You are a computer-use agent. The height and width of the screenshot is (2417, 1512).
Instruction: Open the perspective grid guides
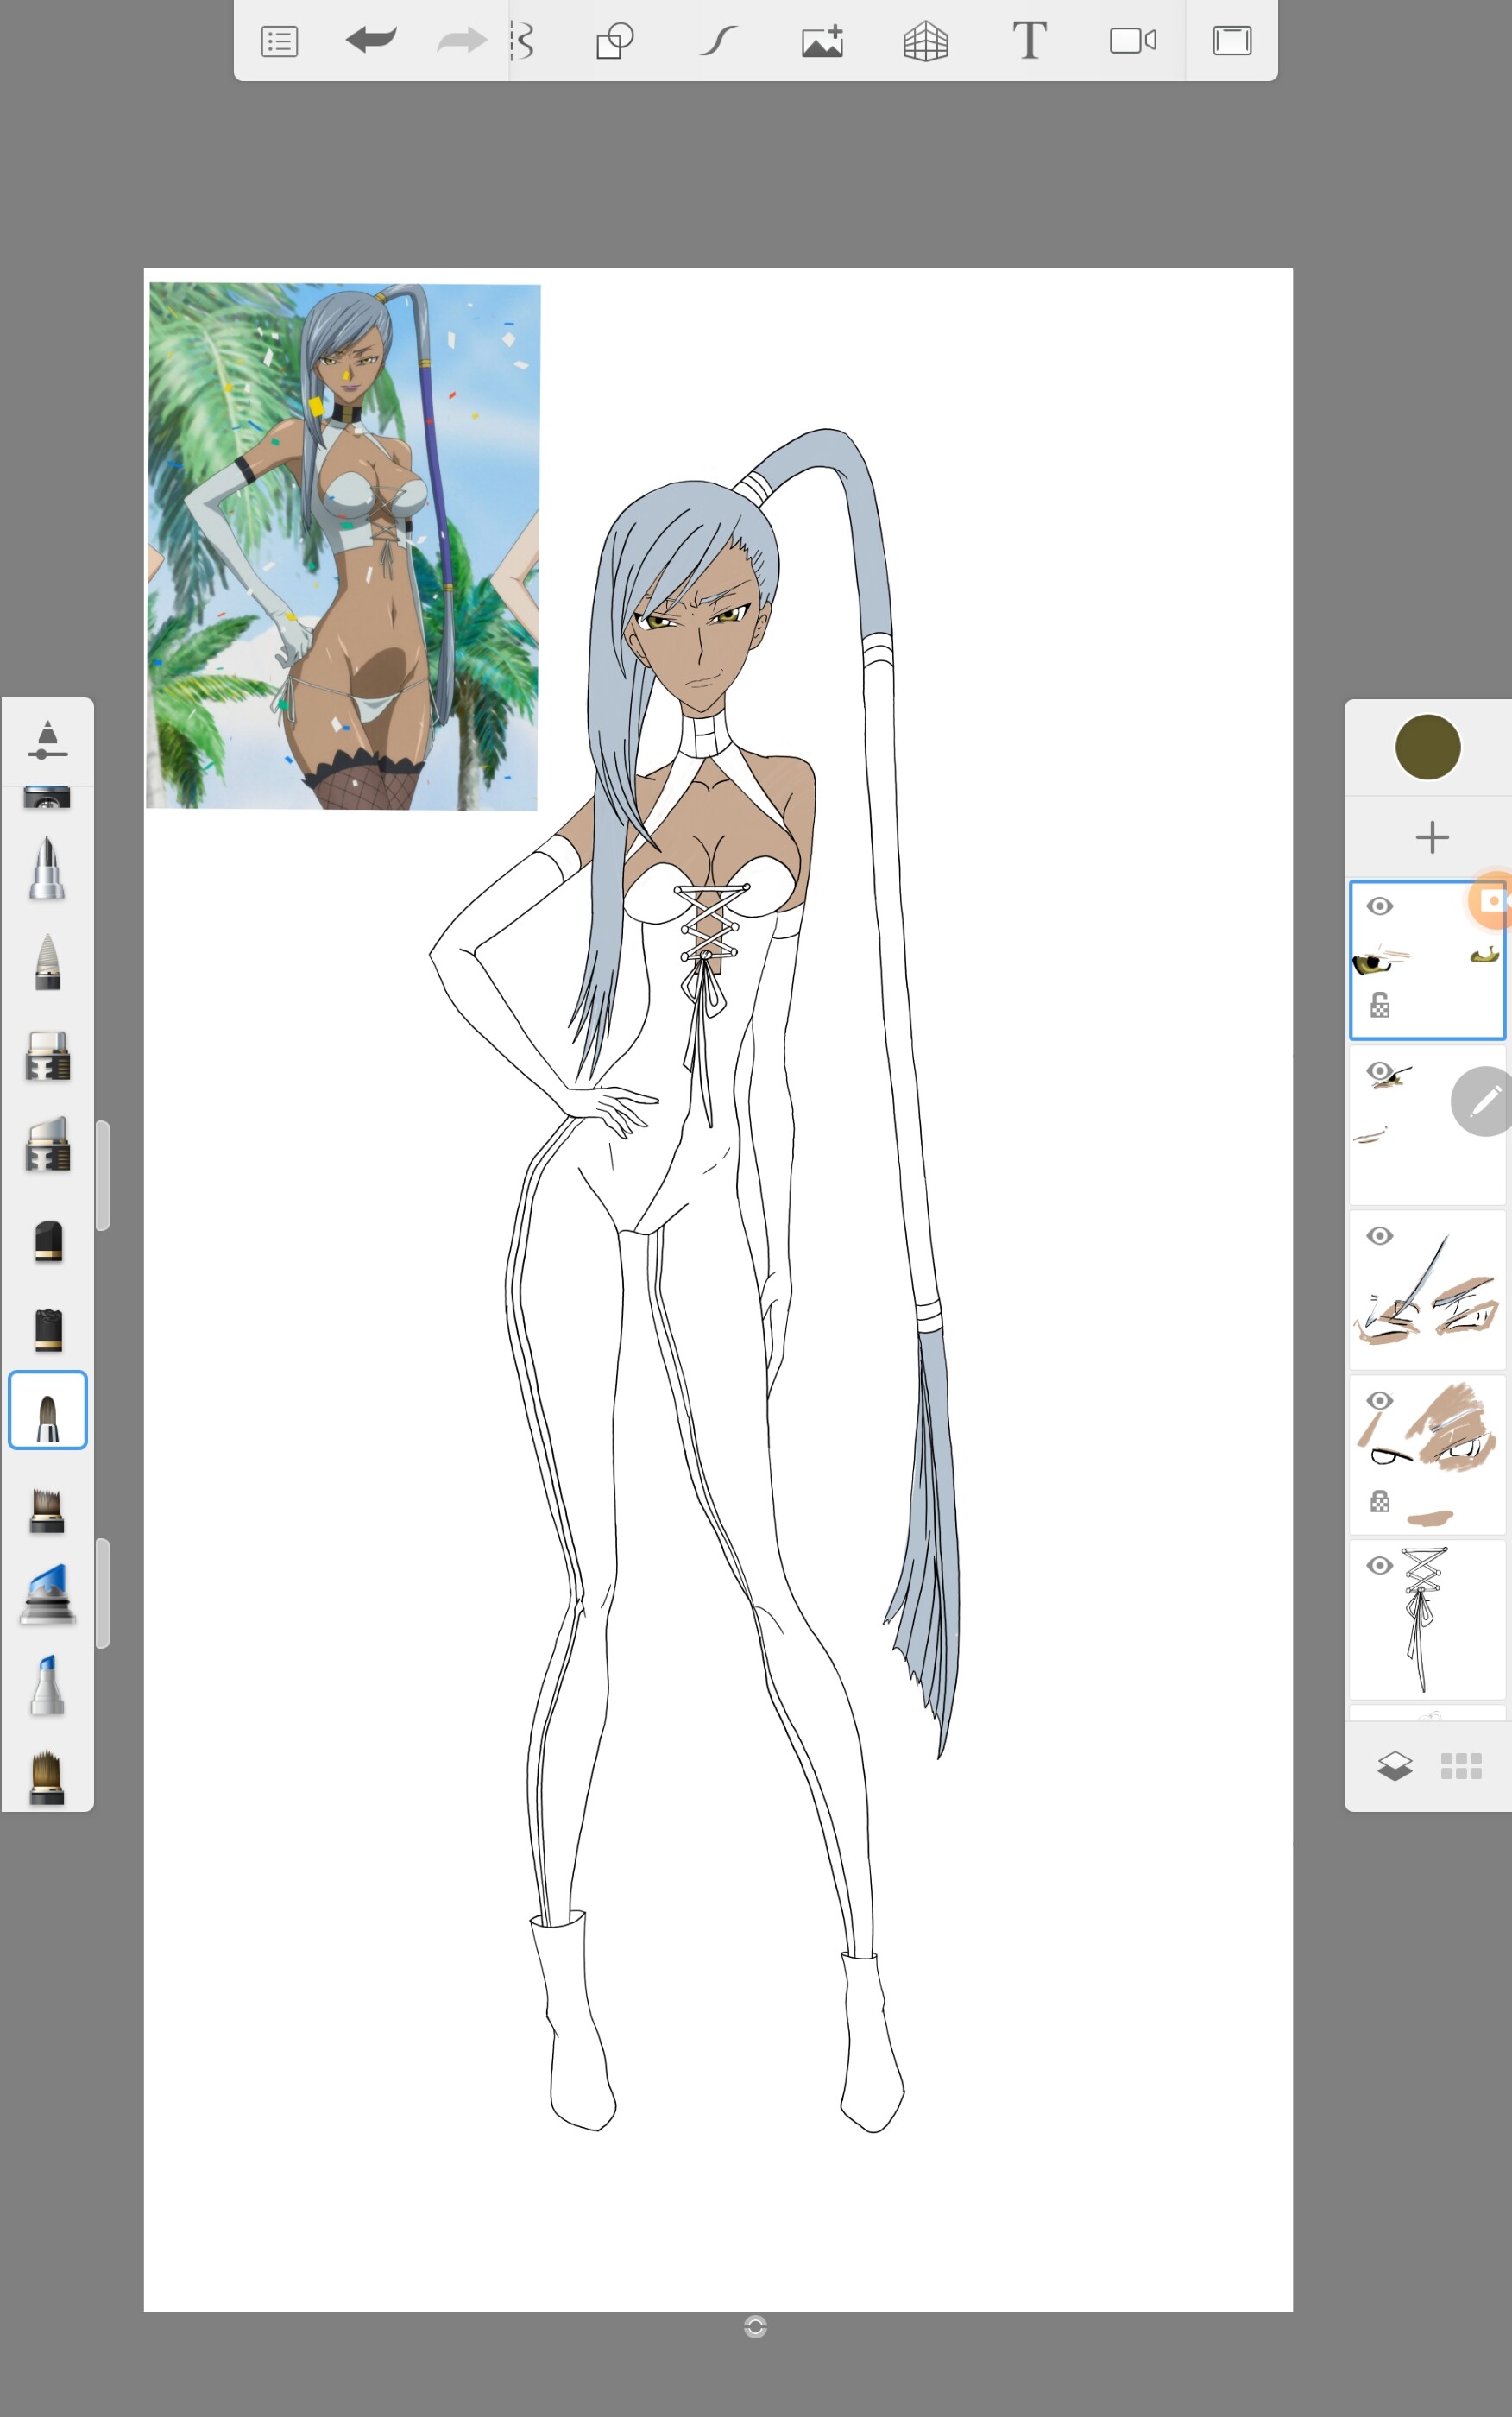[x=926, y=41]
